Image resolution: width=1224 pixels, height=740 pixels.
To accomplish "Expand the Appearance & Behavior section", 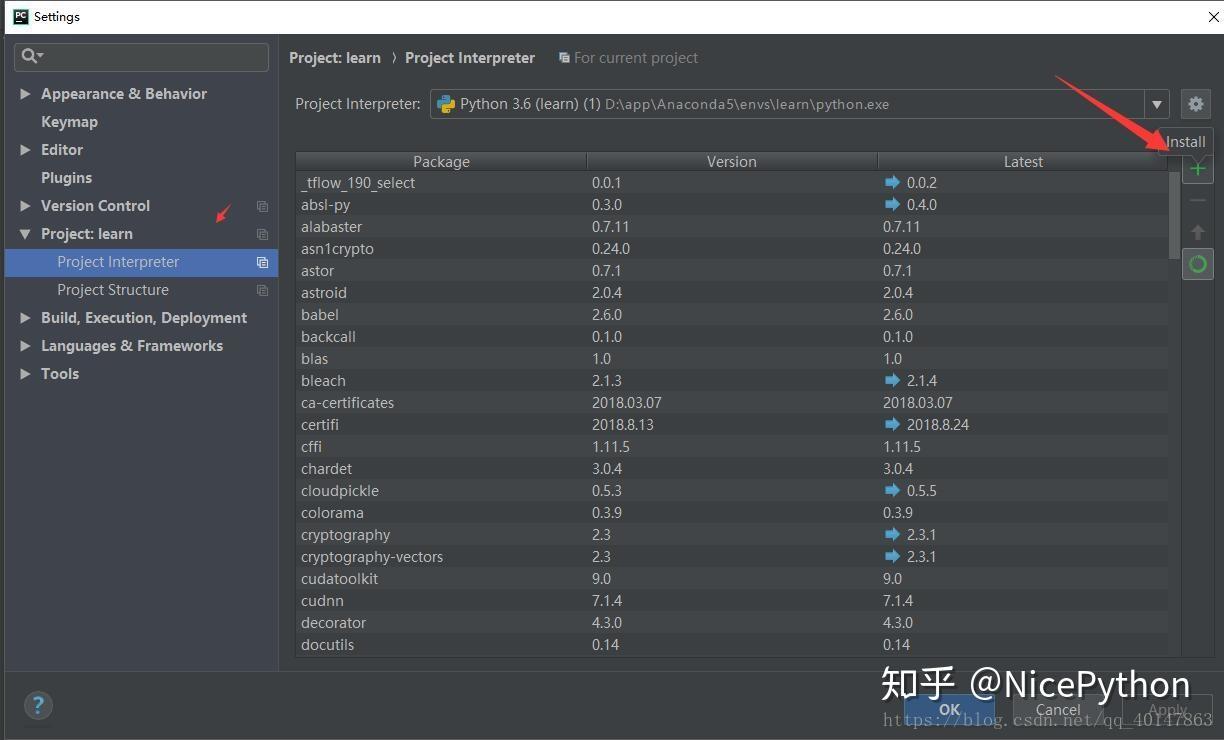I will tap(25, 93).
